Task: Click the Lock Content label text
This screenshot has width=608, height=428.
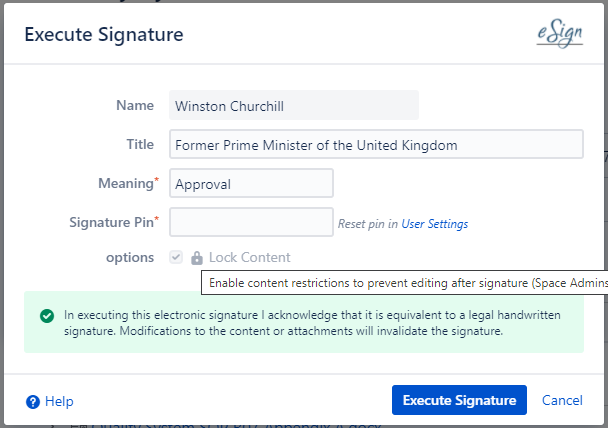Action: (x=249, y=258)
